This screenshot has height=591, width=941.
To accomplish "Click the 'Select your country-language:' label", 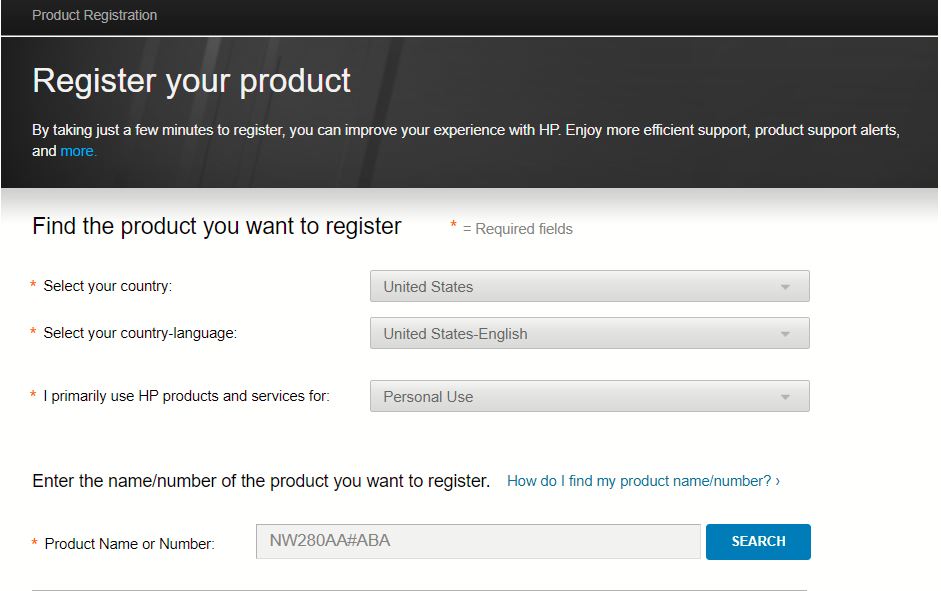I will click(x=140, y=333).
